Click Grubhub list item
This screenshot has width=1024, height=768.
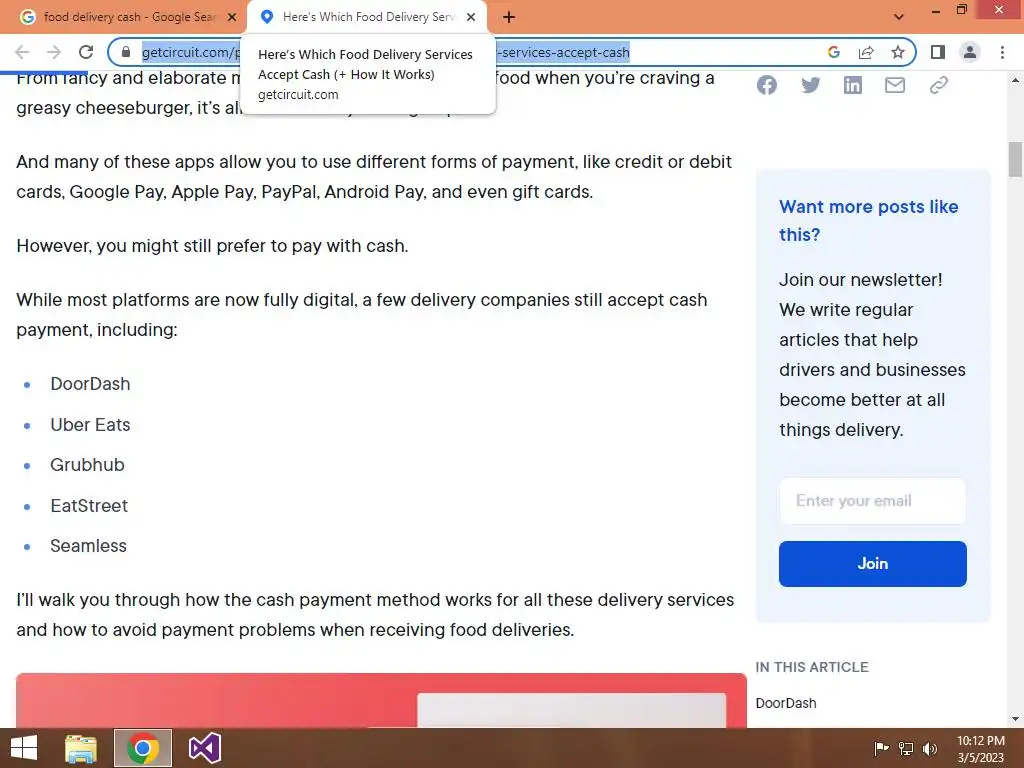[x=88, y=465]
